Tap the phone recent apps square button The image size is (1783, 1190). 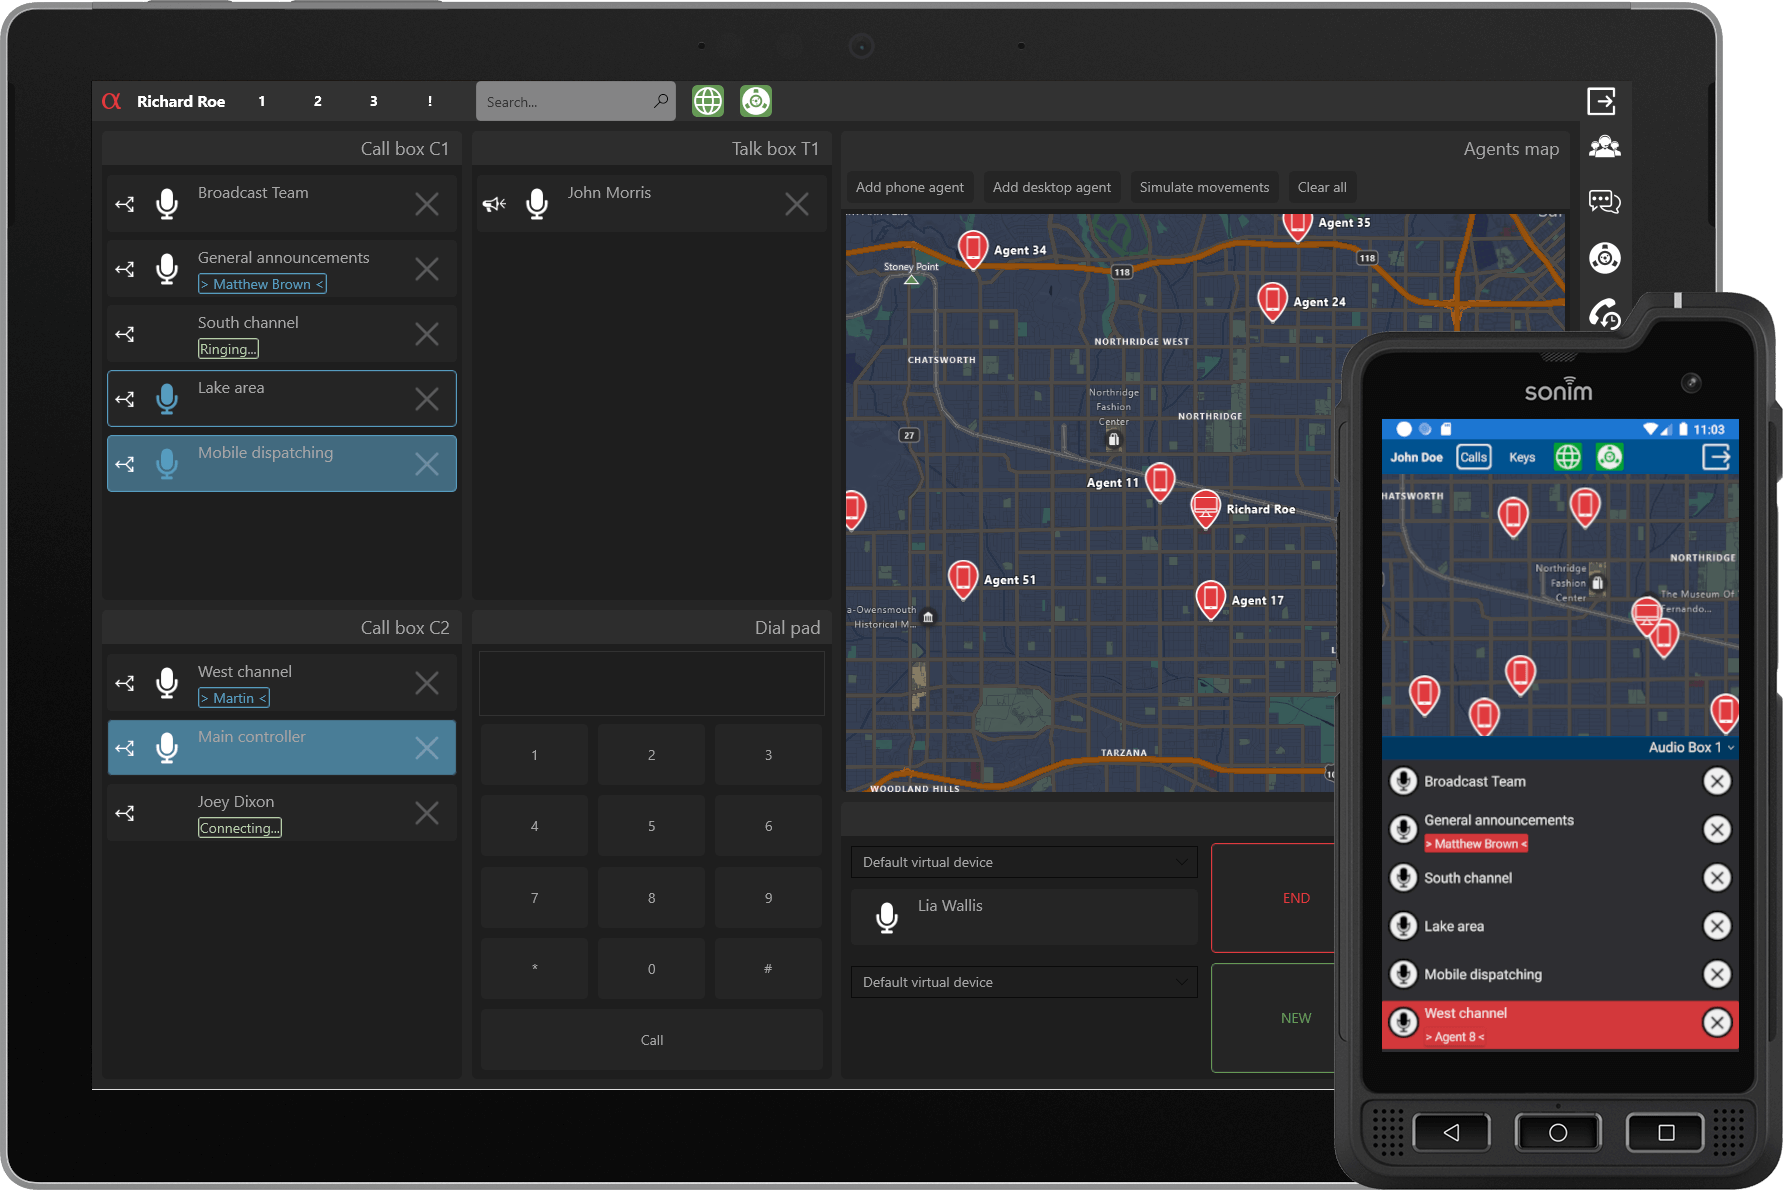coord(1666,1132)
